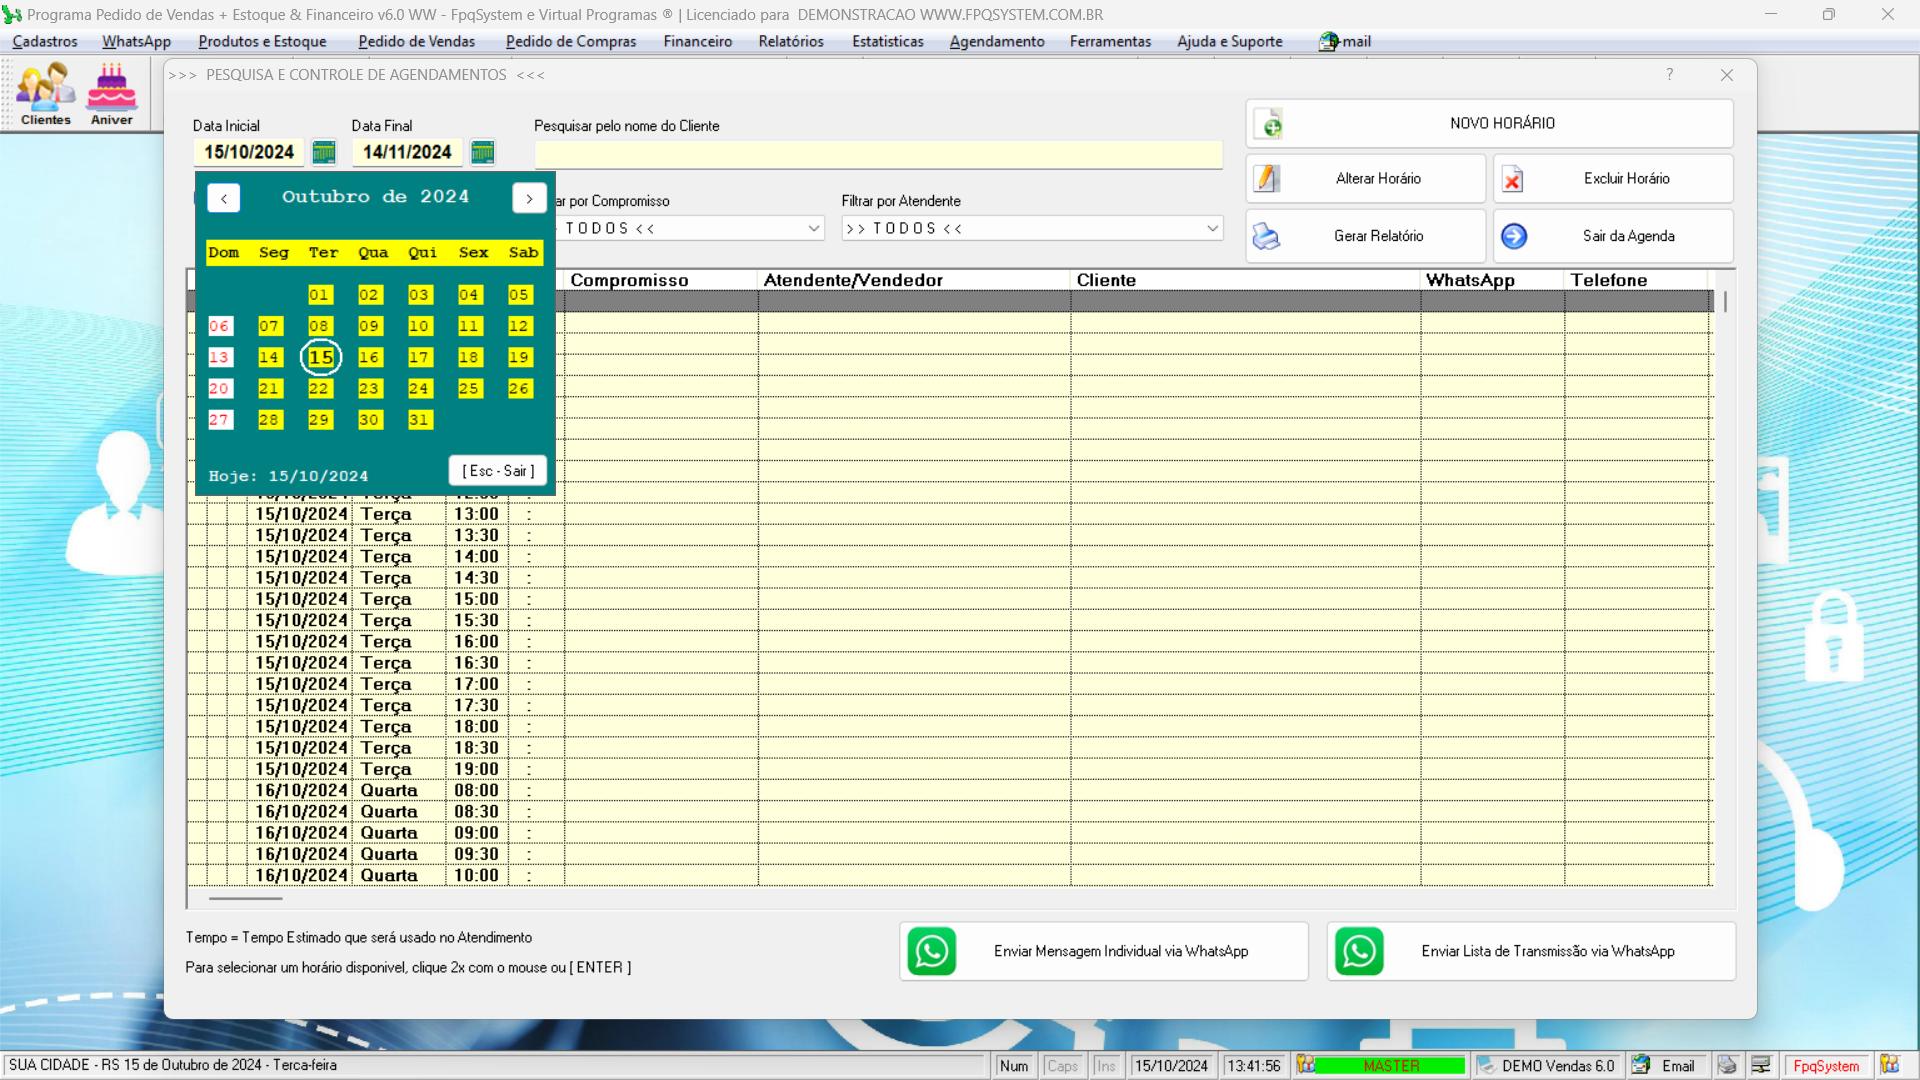This screenshot has height=1080, width=1920.
Task: Select Sunday 27 in the calendar
Action: 219,420
